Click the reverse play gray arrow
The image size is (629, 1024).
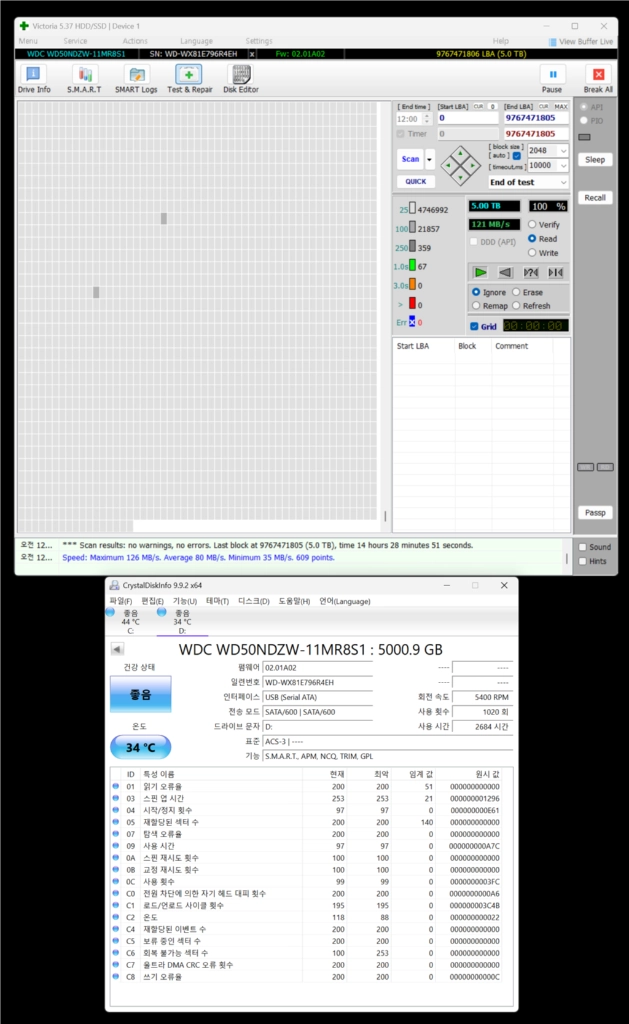pos(505,272)
